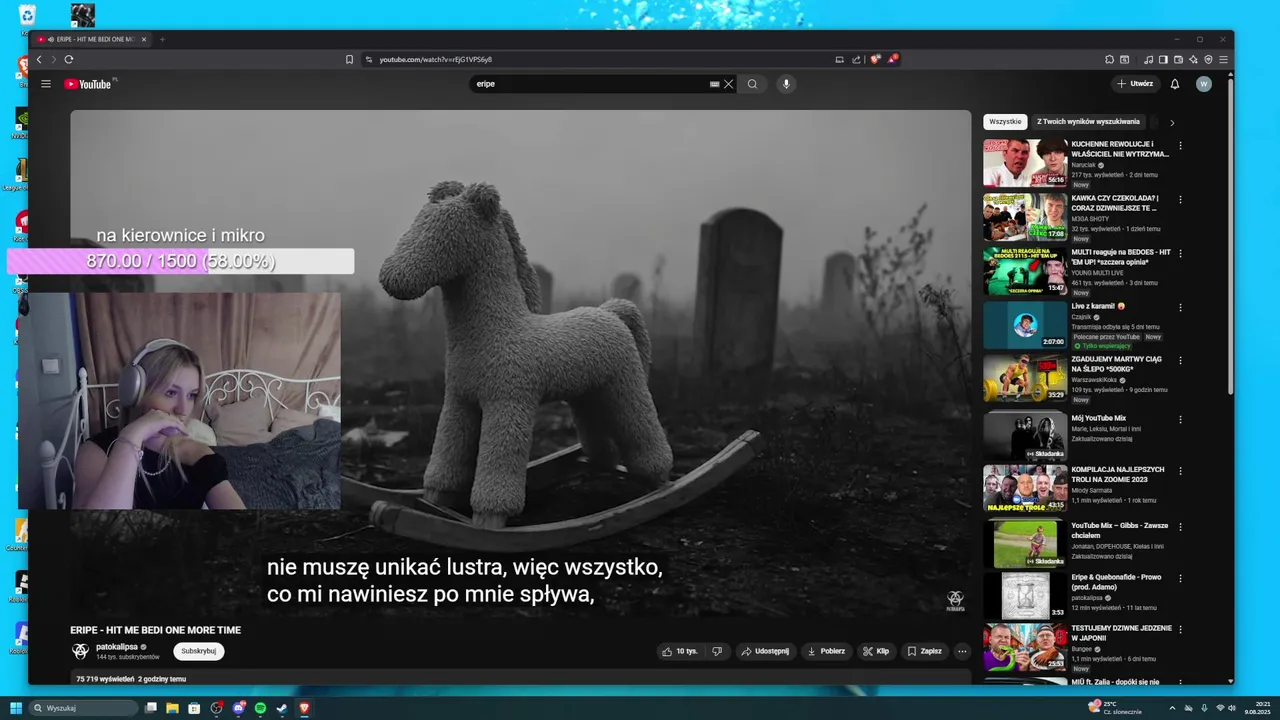Image resolution: width=1280 pixels, height=720 pixels.
Task: Open the patokalipsa channel avatar
Action: 81,651
